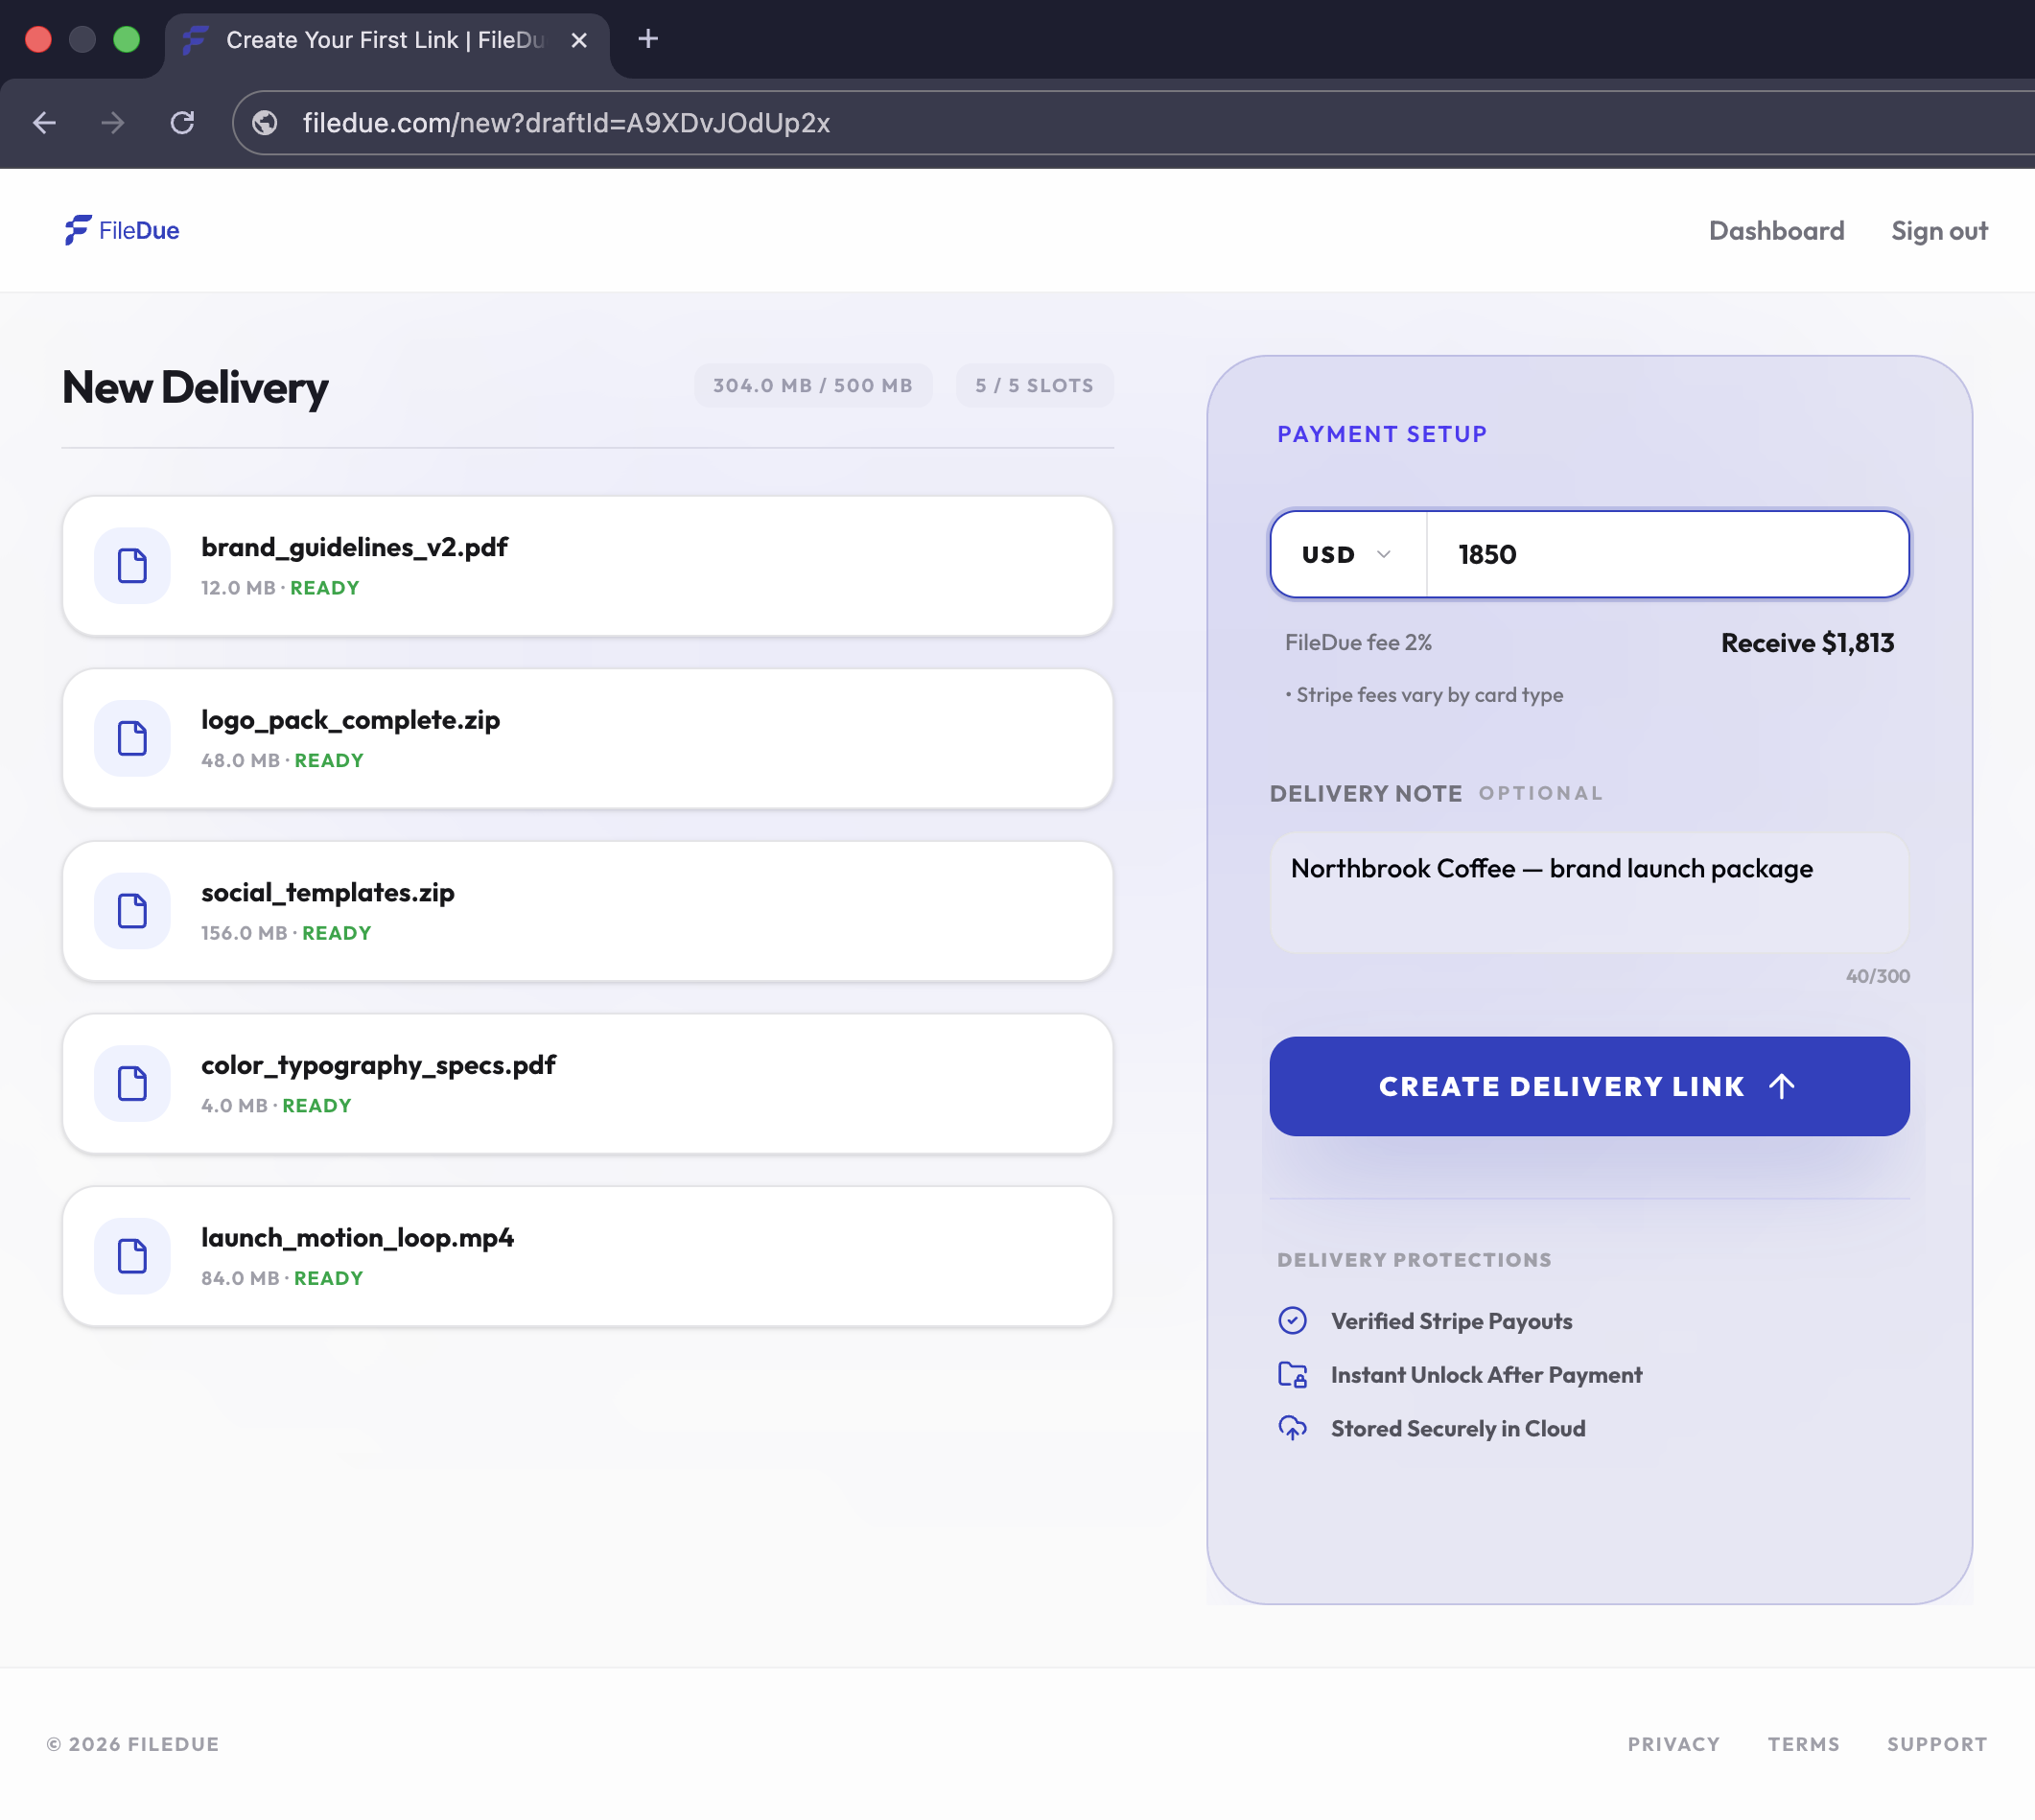This screenshot has width=2035, height=1820.
Task: Click the © 2026 FILEDUE text
Action: click(133, 1743)
